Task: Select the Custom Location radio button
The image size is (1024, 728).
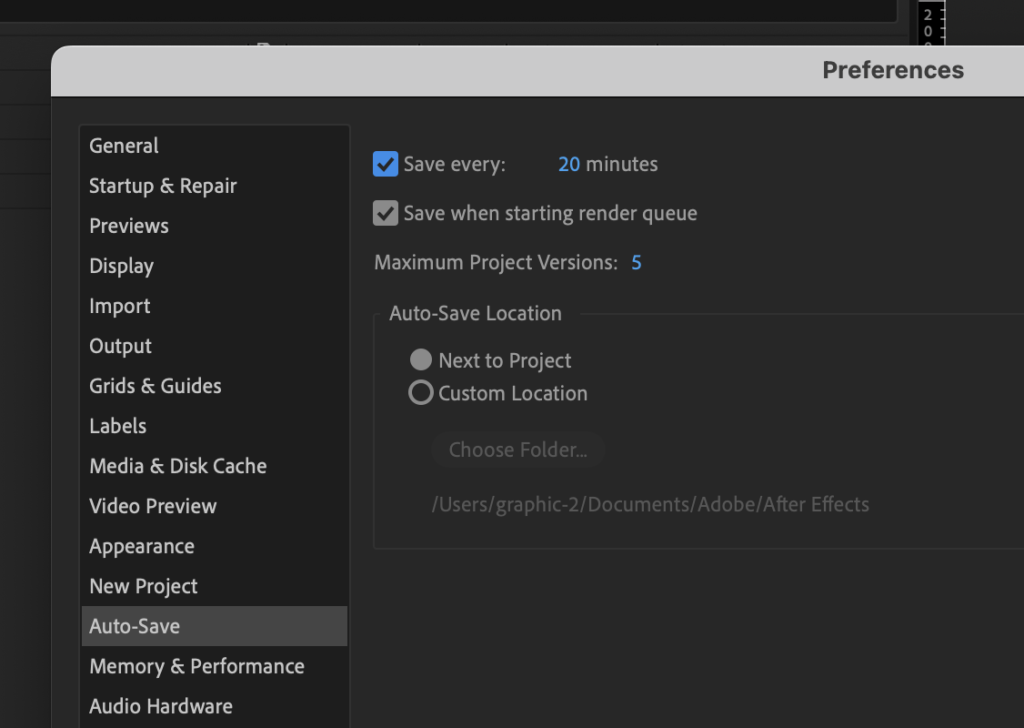Action: 421,393
